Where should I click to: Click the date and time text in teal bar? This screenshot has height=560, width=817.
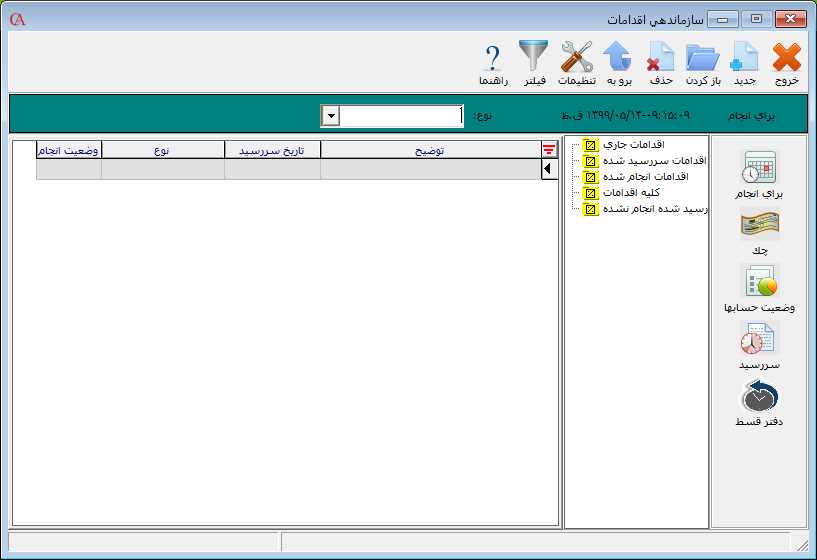pos(625,115)
